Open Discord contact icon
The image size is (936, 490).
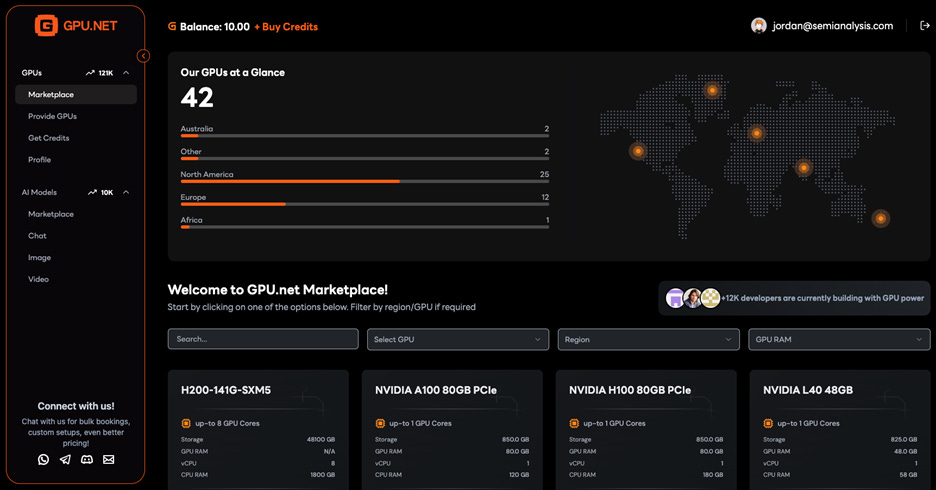click(87, 460)
